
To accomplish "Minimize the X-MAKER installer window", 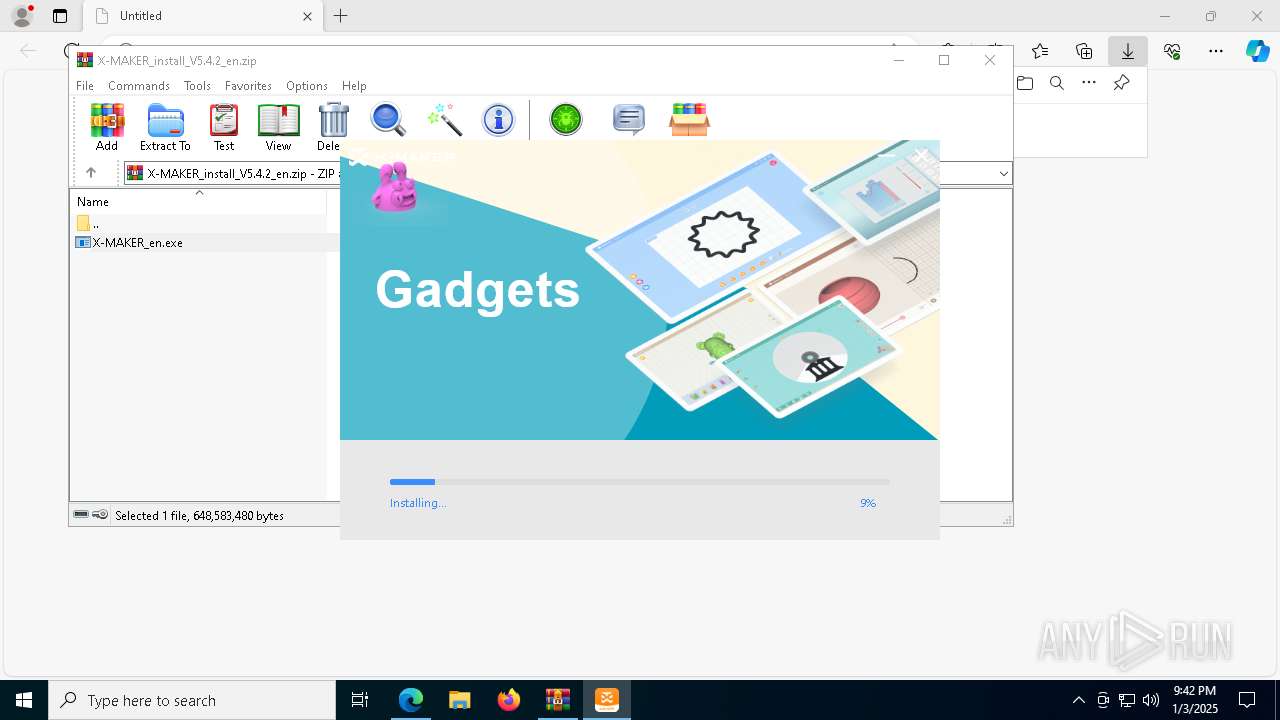I will click(x=886, y=154).
